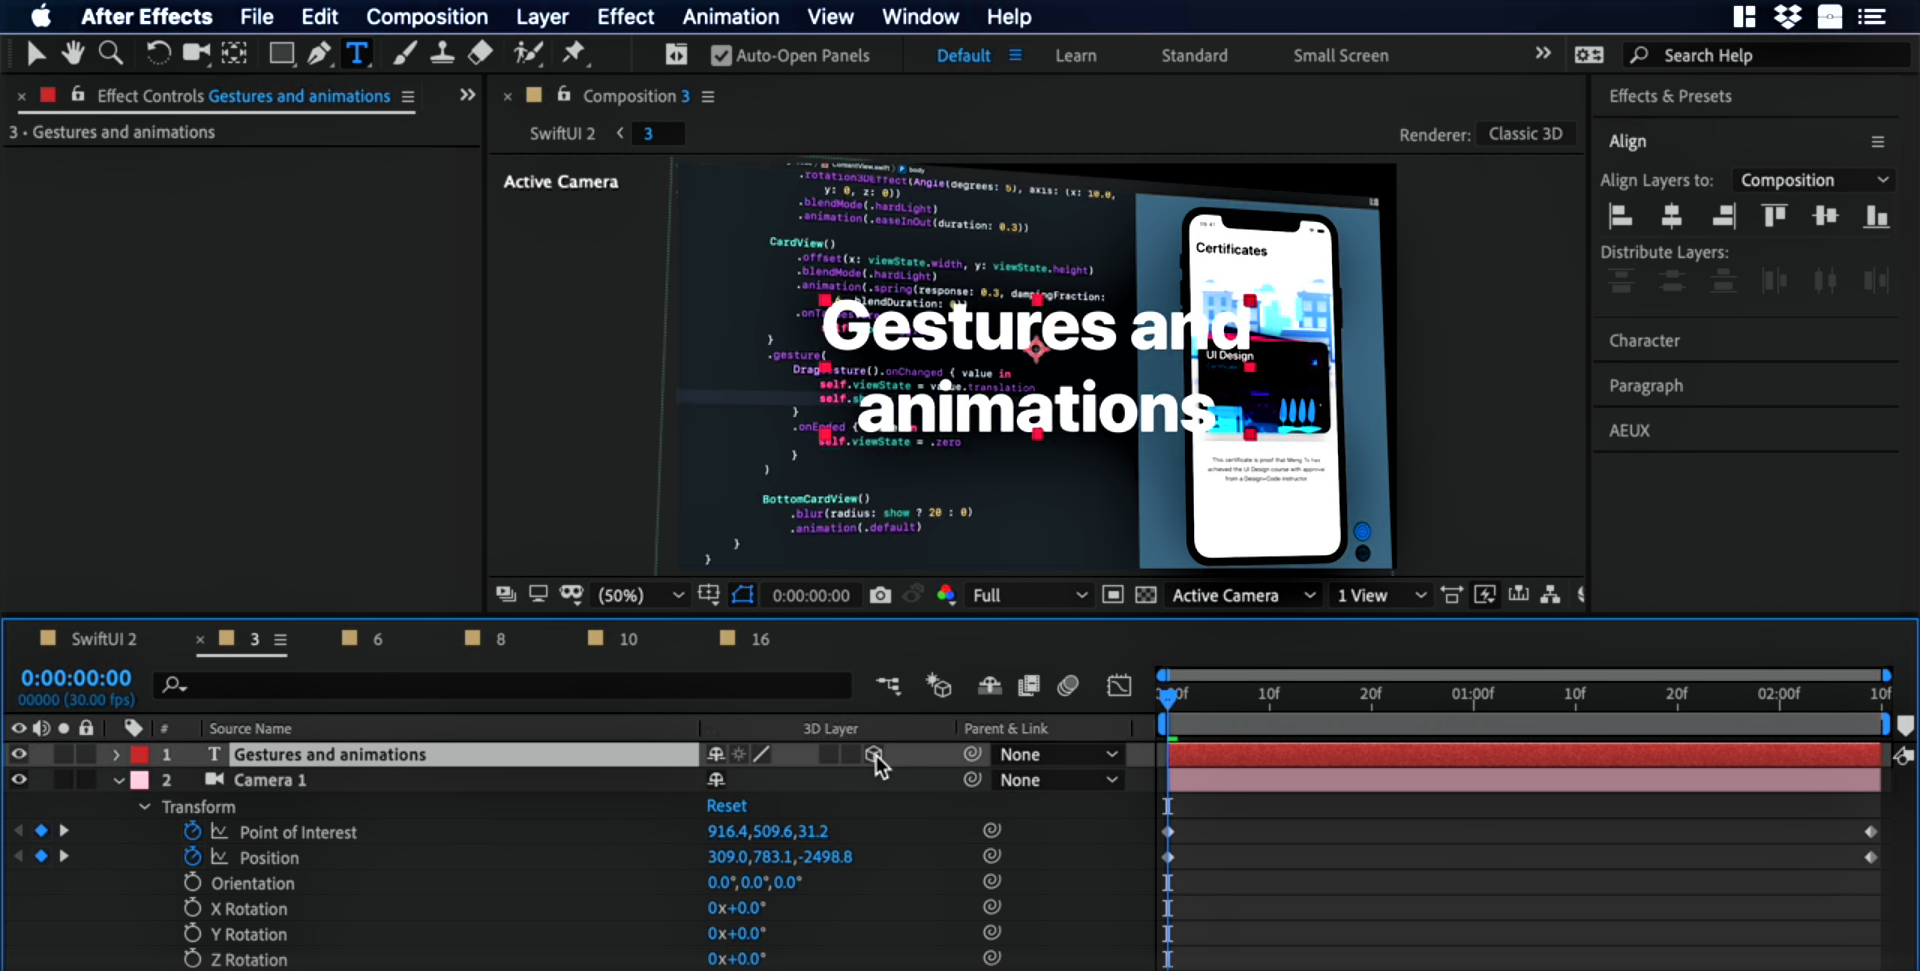This screenshot has height=971, width=1920.
Task: Toggle Position property stopwatch
Action: 192,857
